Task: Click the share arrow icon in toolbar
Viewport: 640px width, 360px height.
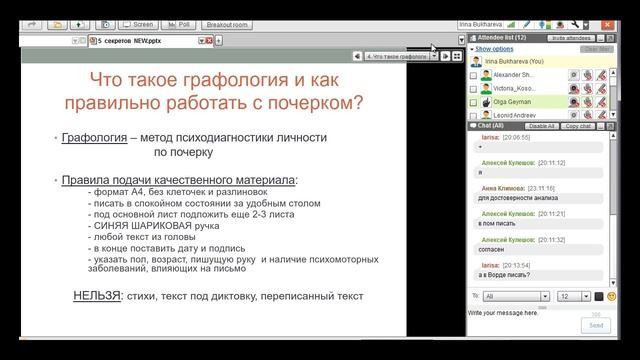Action: pos(32,25)
